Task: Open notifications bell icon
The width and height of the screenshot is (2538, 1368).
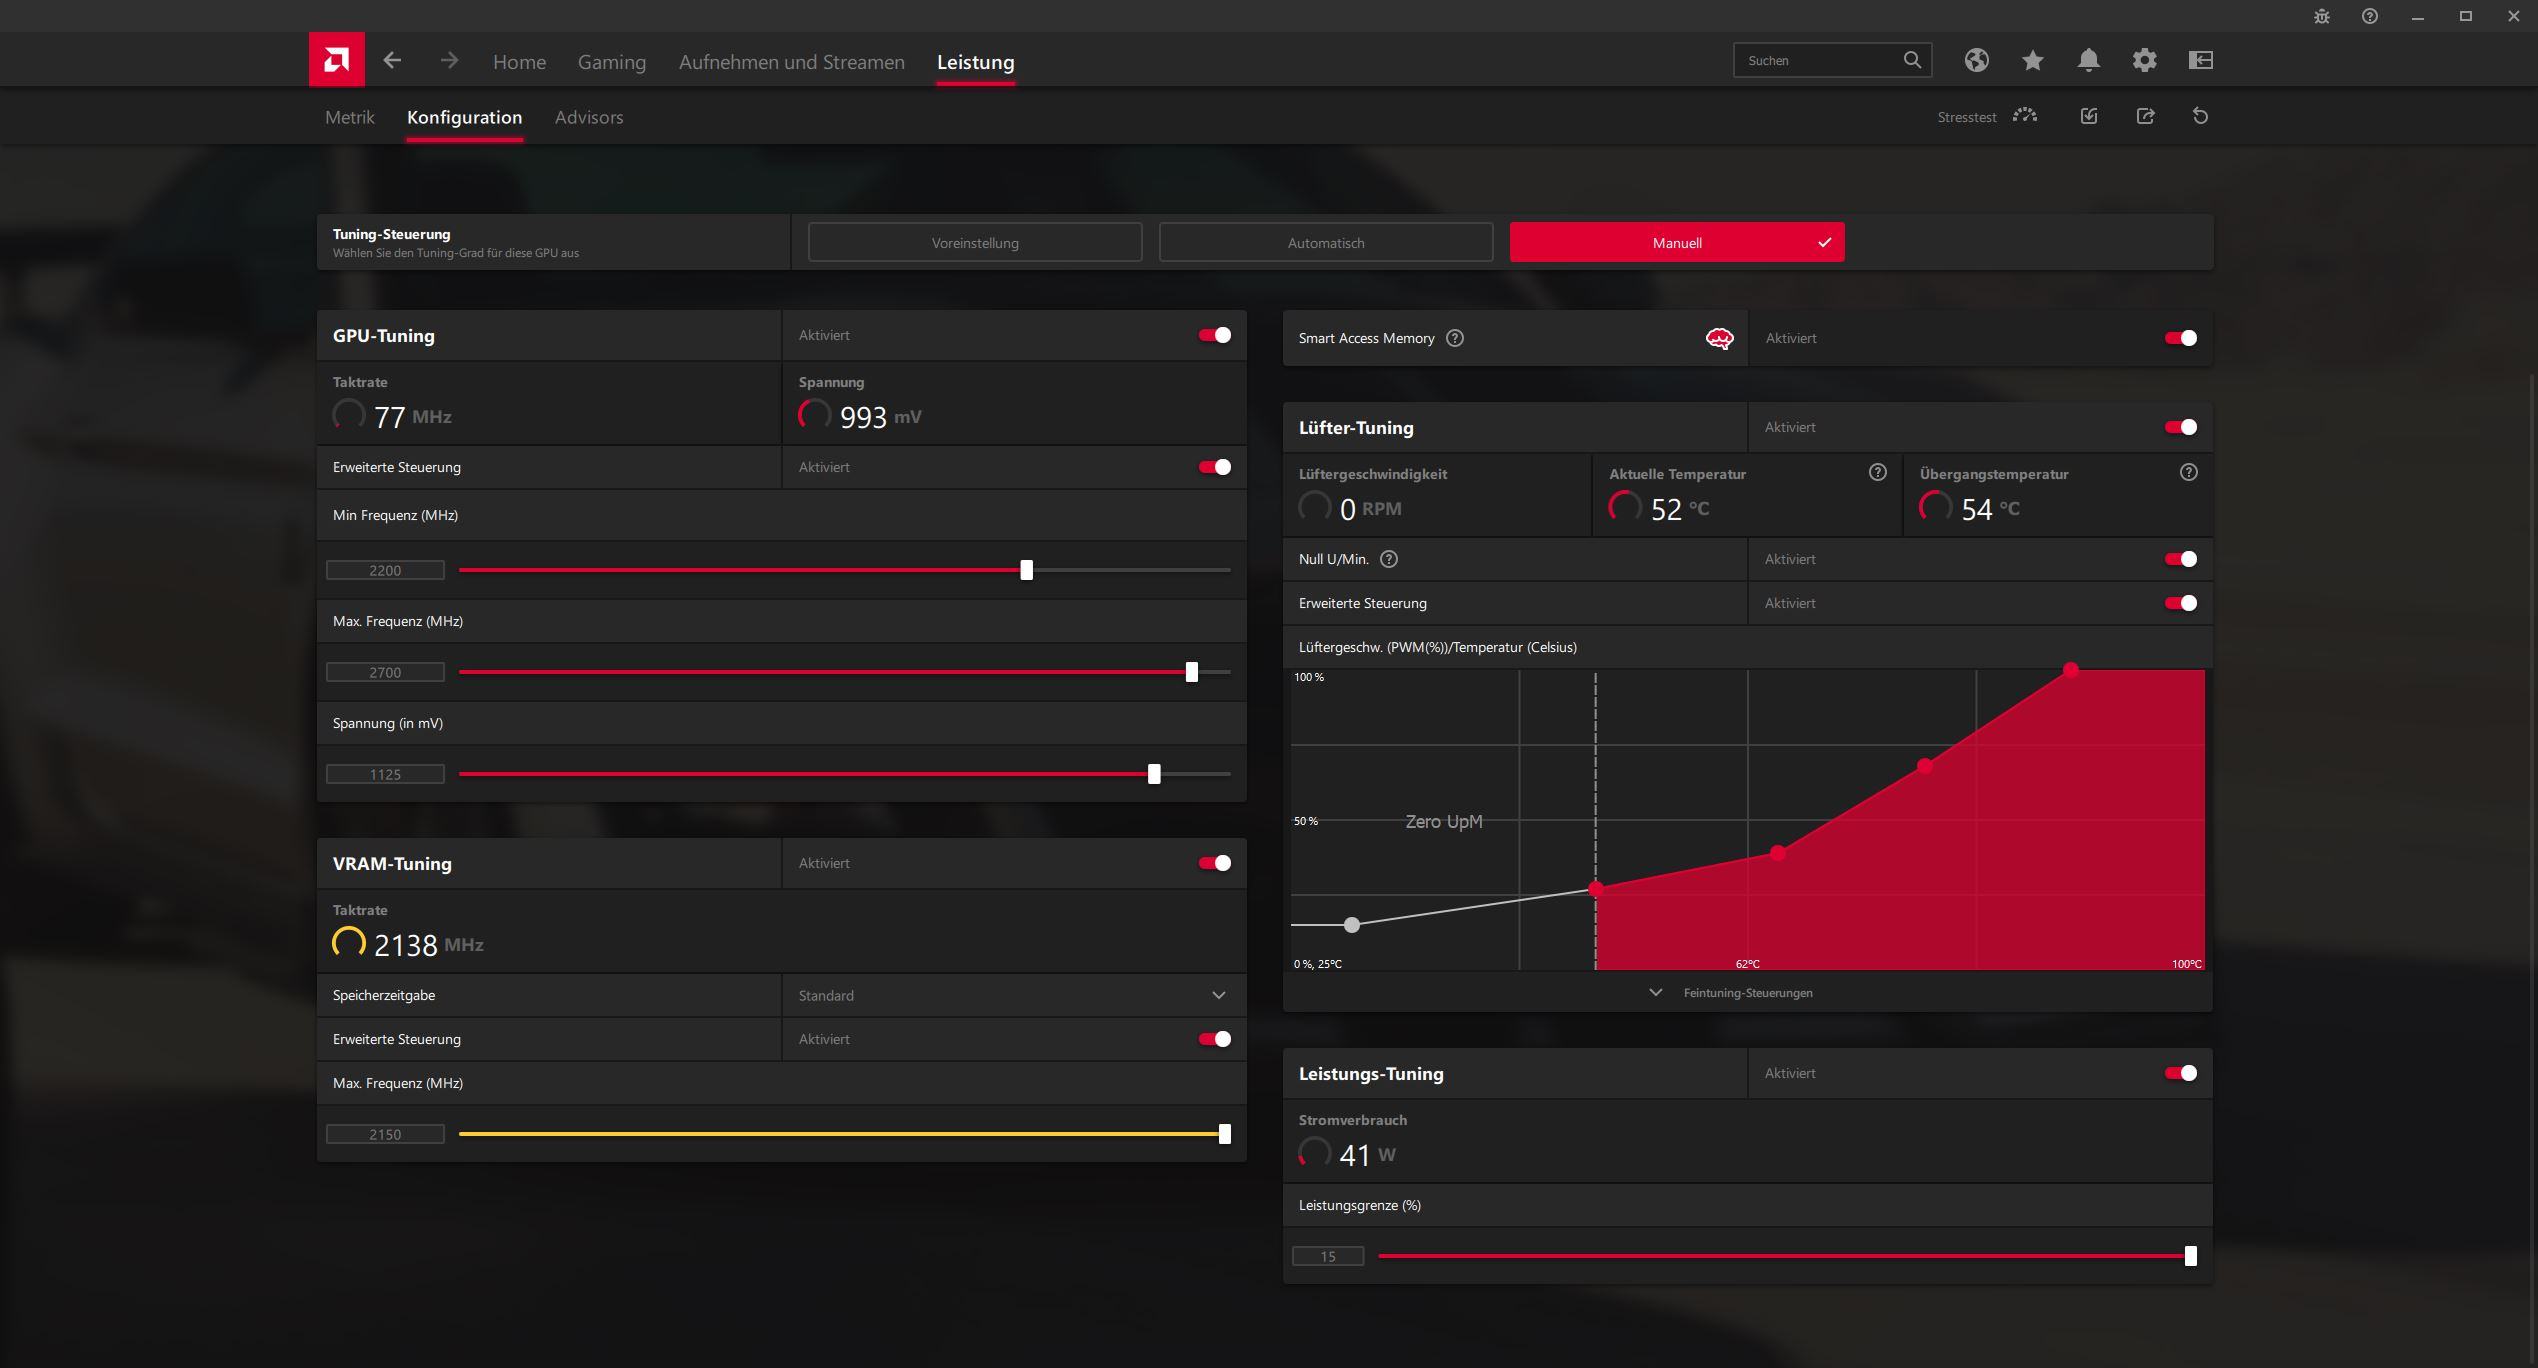Action: (2087, 60)
